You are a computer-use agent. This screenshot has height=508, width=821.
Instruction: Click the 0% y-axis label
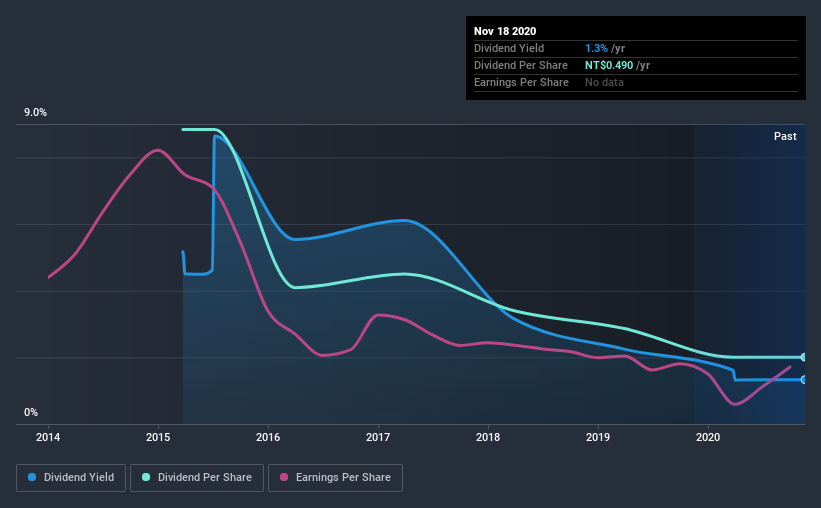(31, 413)
